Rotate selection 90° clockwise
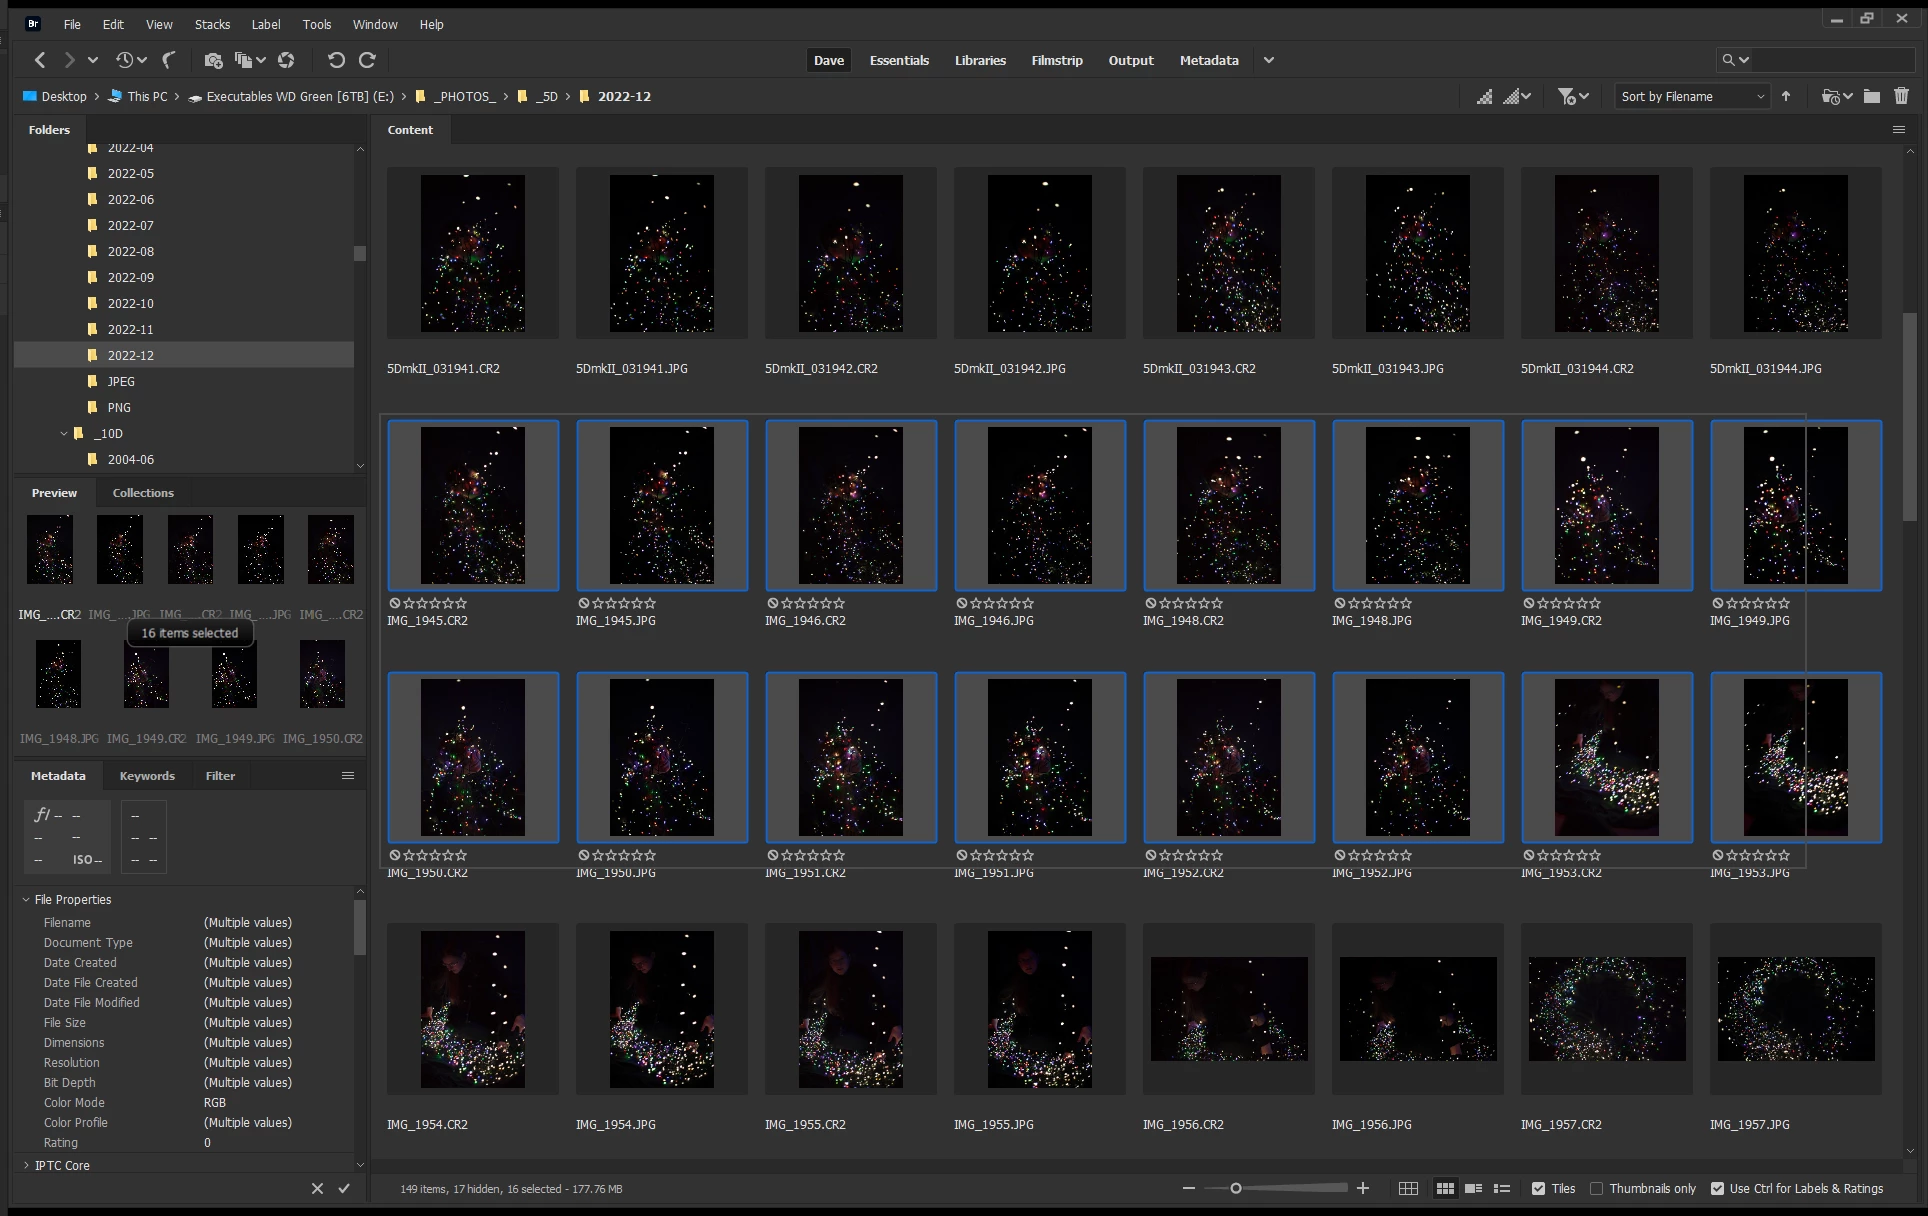The height and width of the screenshot is (1216, 1928). [367, 60]
